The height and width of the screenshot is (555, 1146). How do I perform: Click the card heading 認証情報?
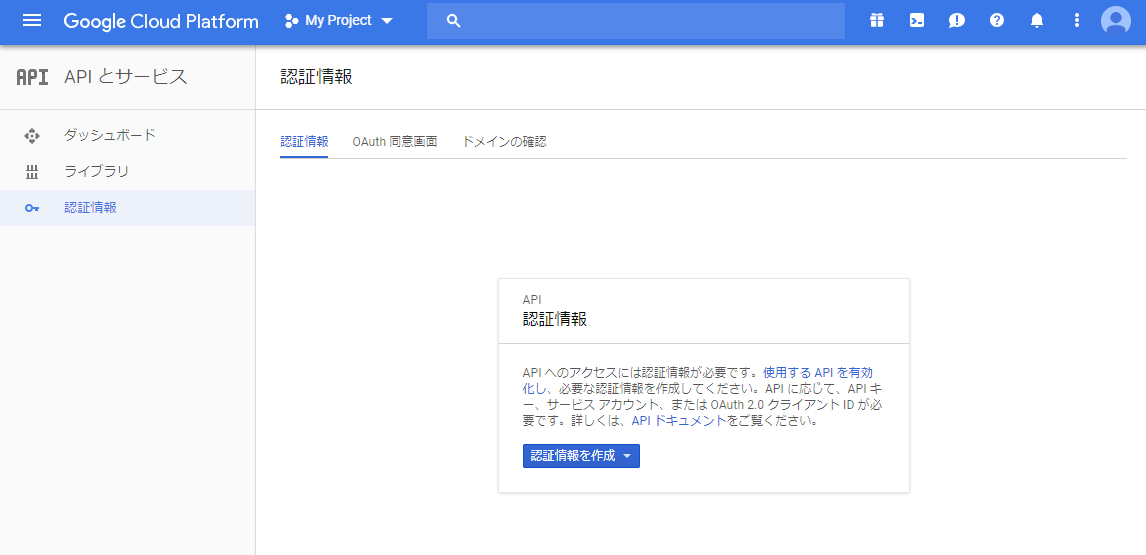555,320
